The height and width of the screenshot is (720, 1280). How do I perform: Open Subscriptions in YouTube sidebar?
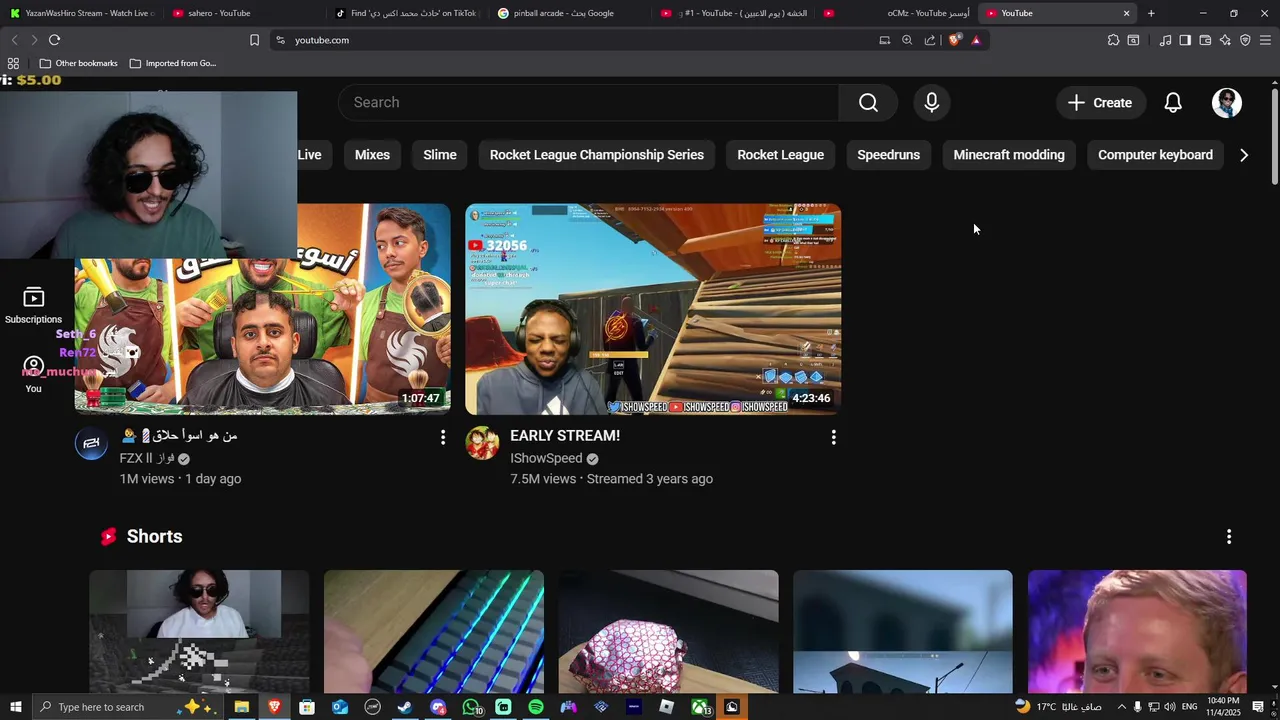[x=33, y=305]
